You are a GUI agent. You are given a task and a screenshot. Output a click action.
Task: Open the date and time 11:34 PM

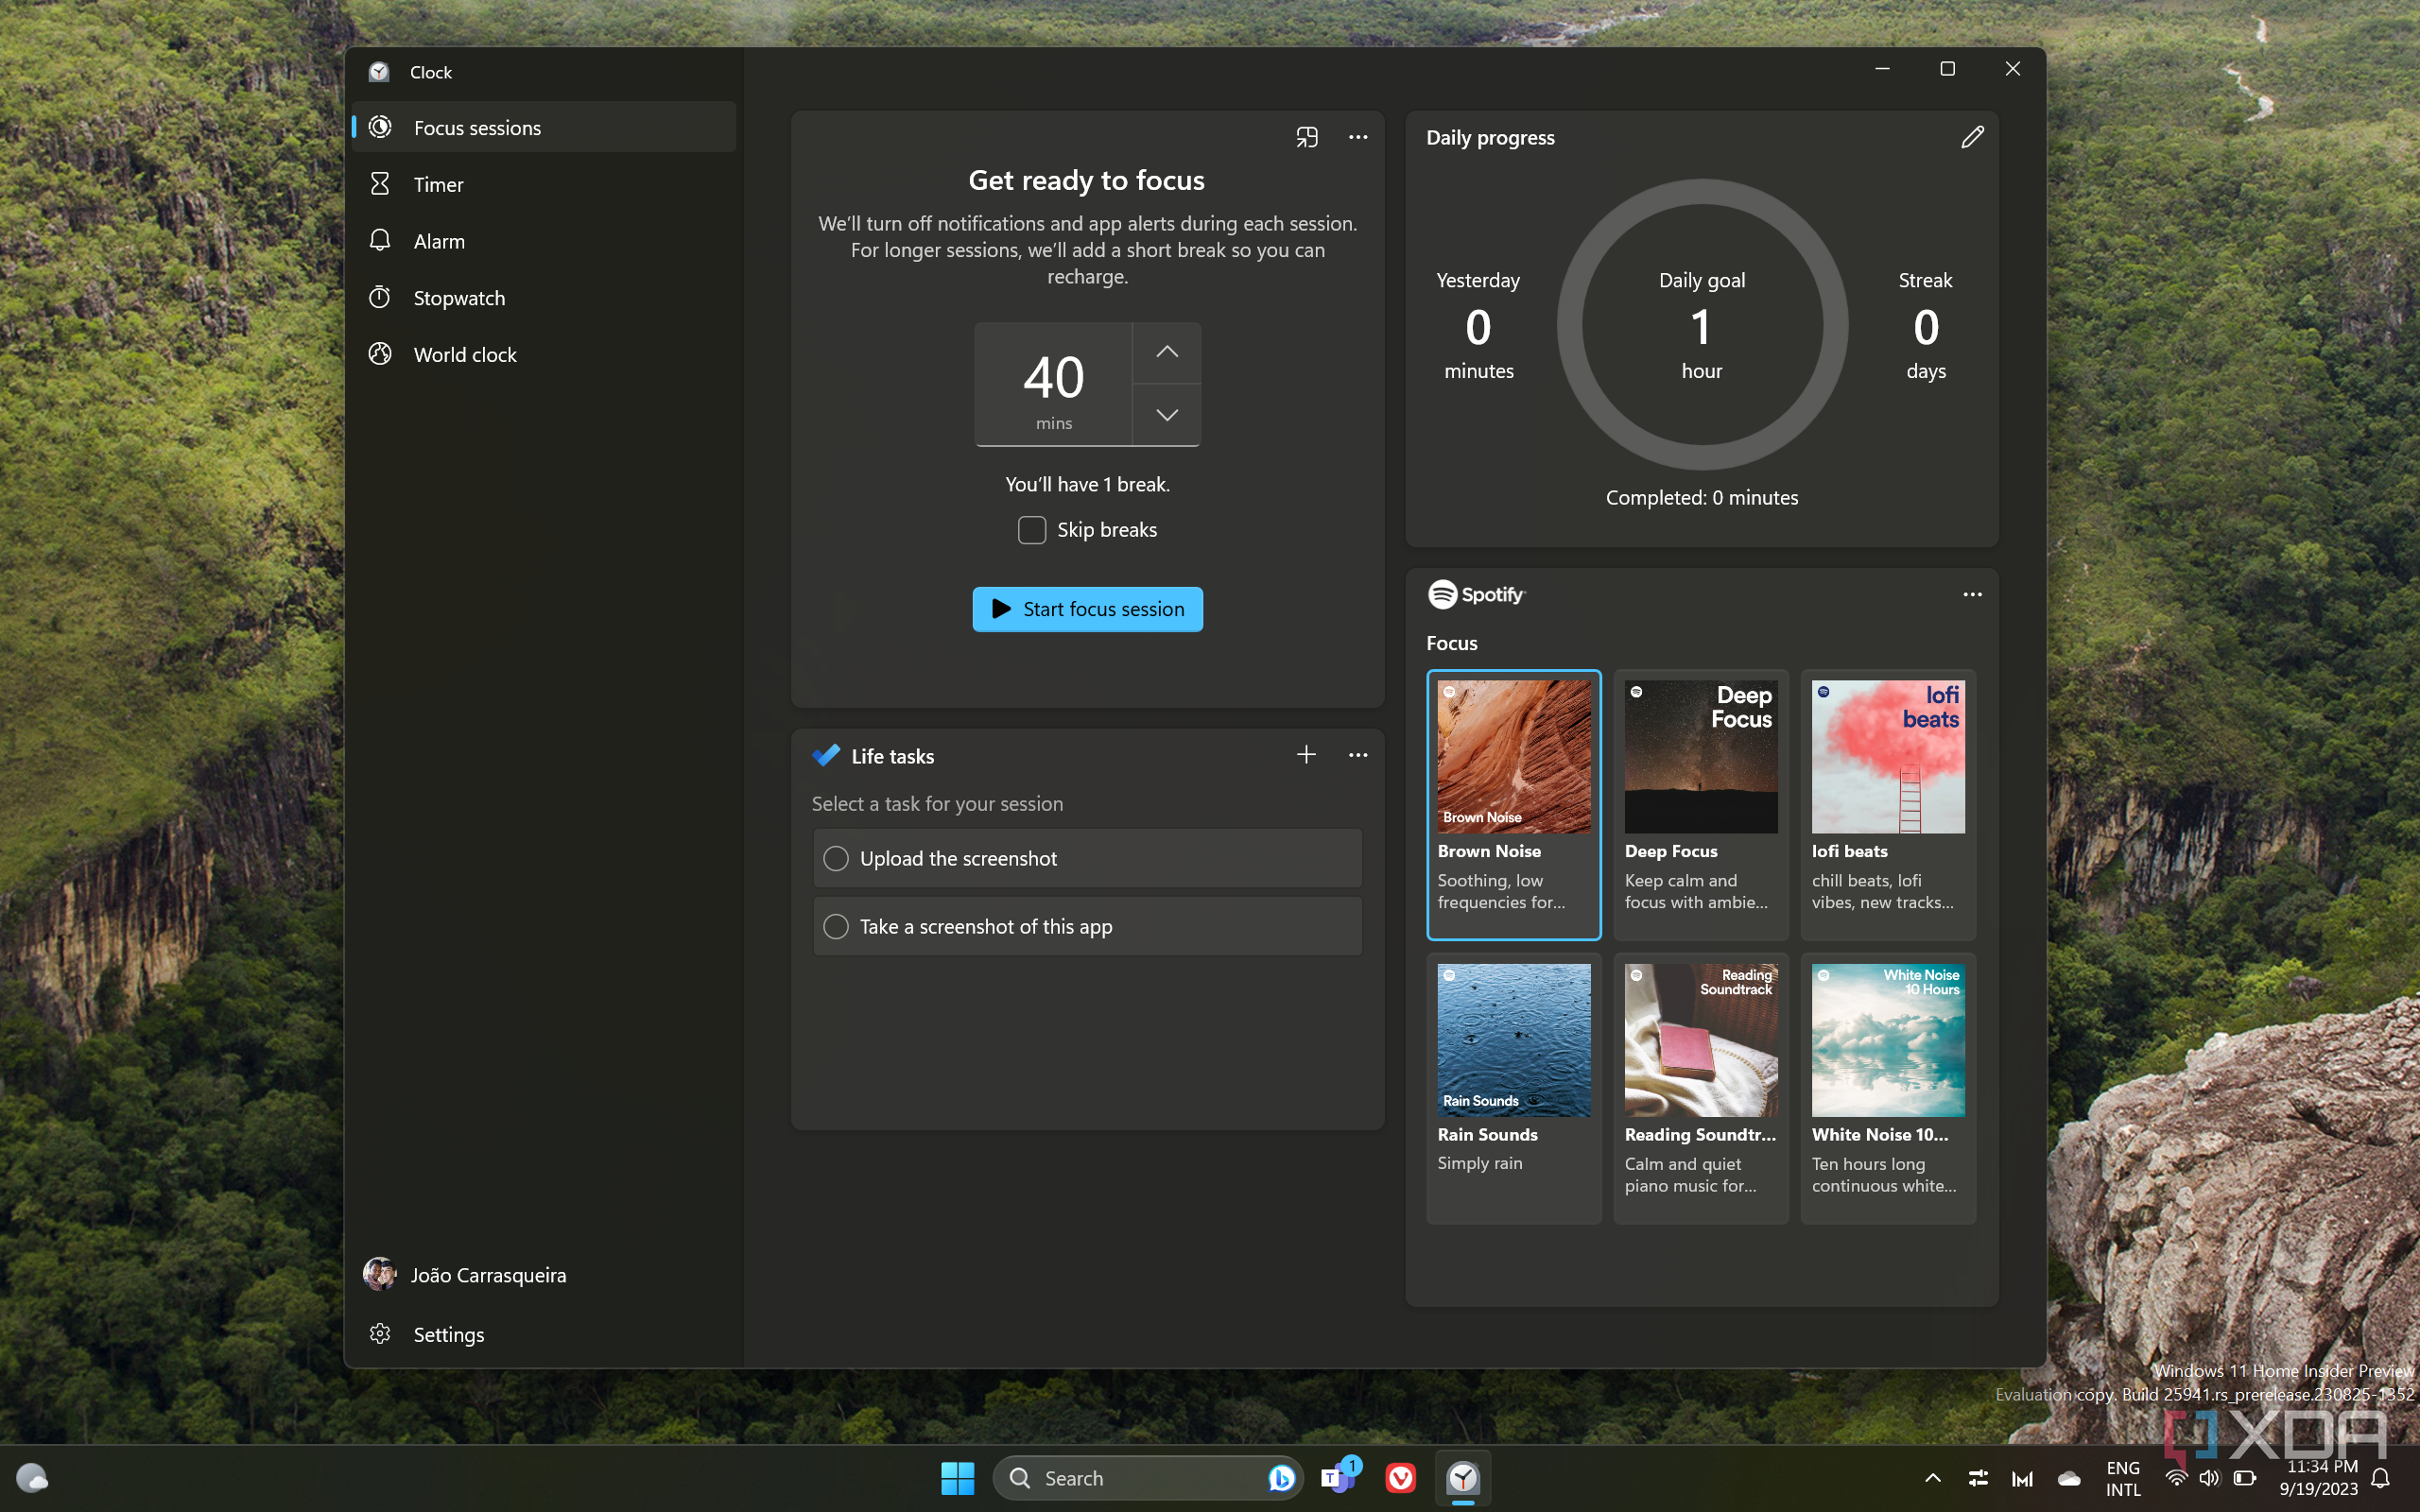[2320, 1478]
